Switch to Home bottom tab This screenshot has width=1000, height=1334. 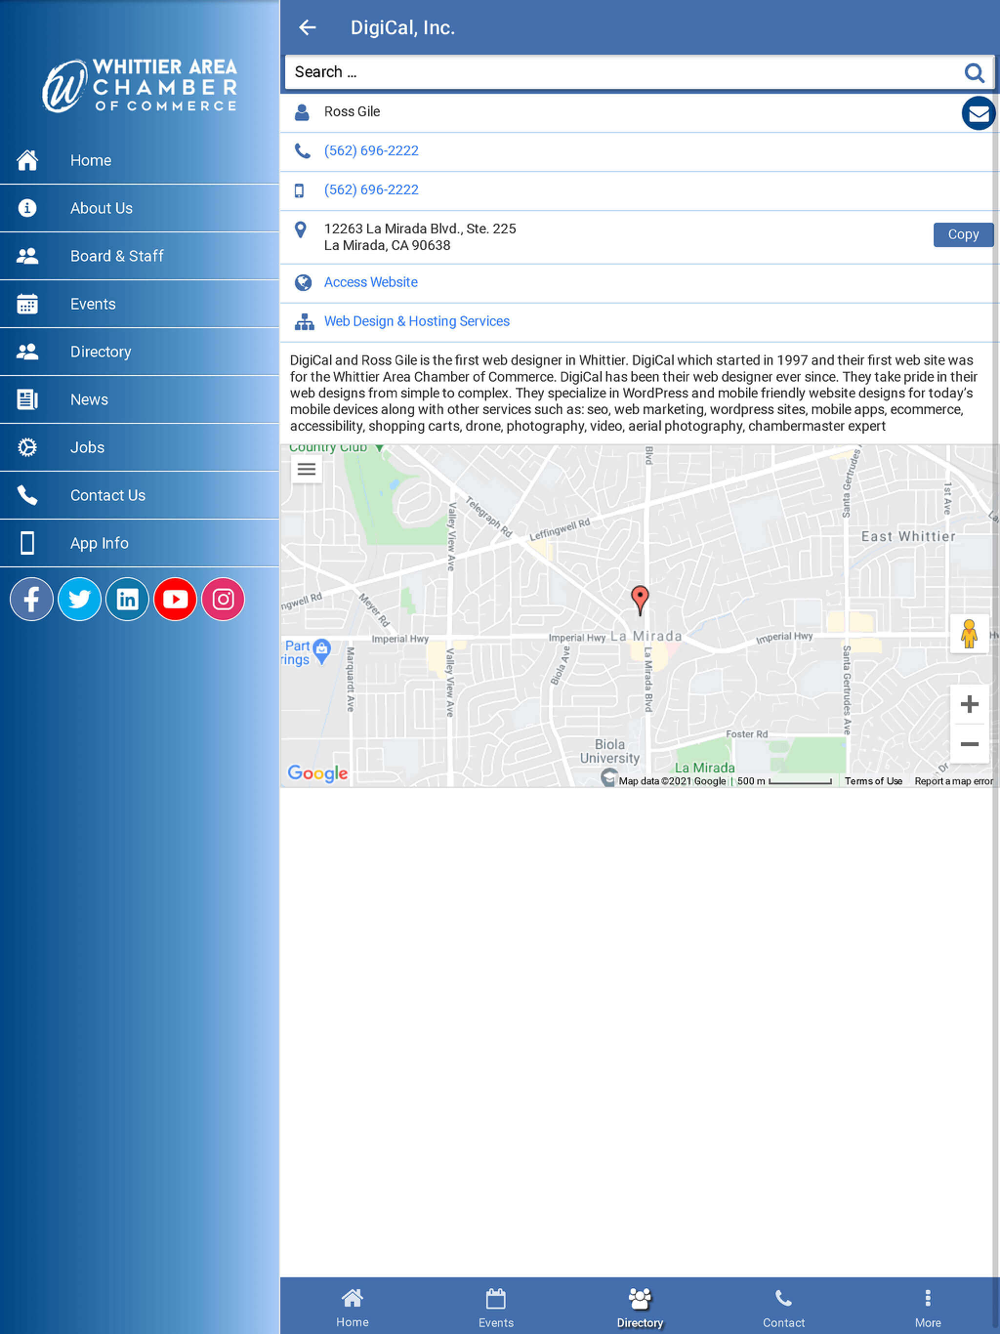coord(352,1307)
